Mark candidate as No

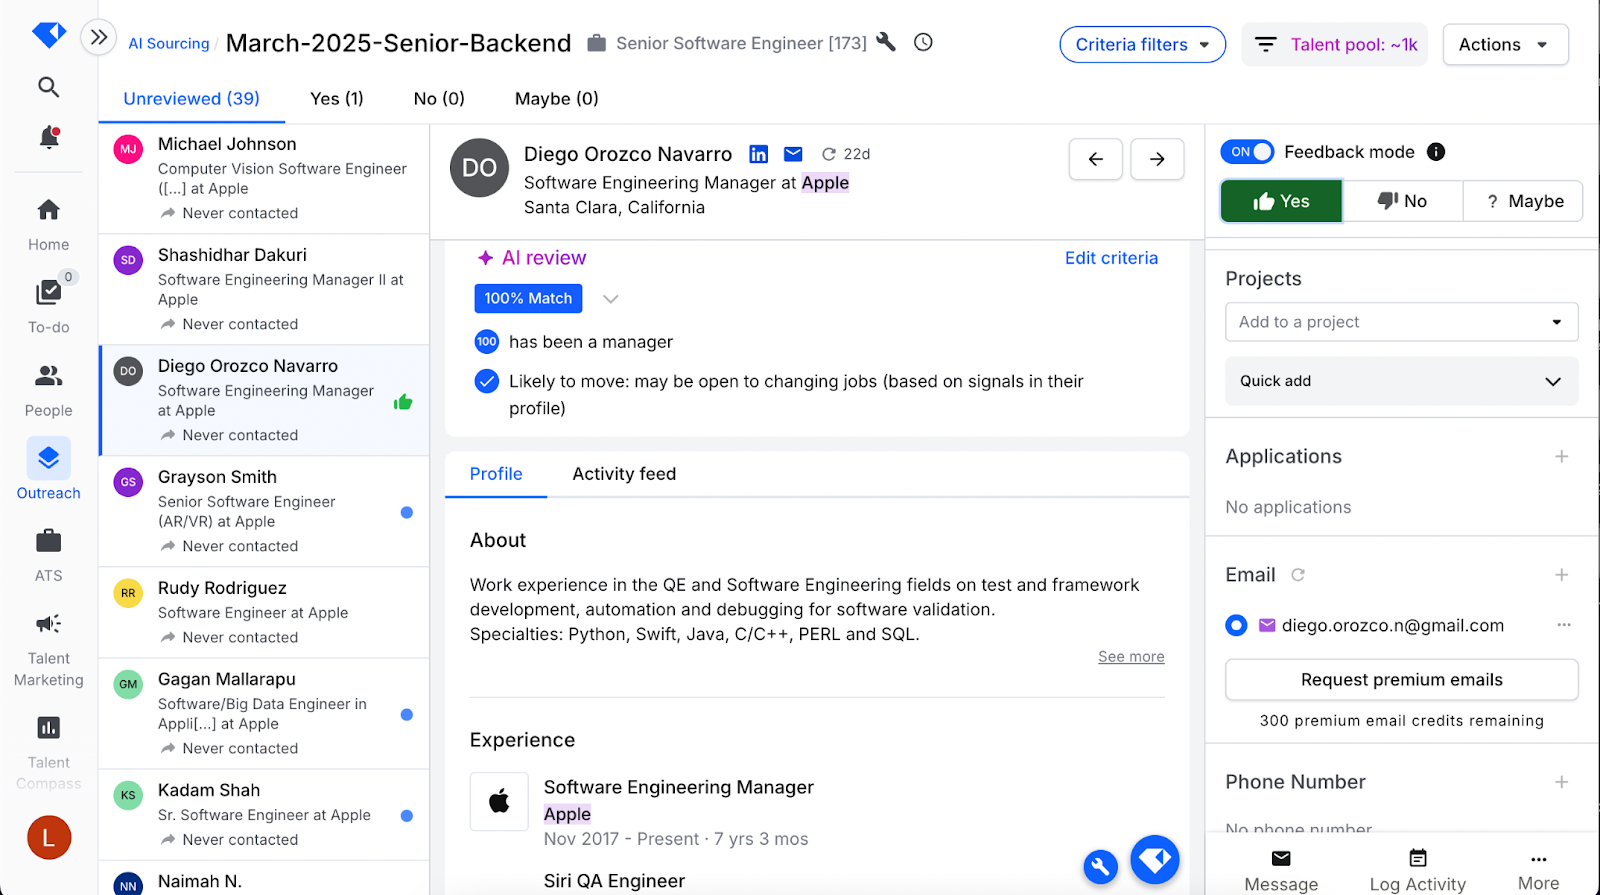(x=1402, y=201)
